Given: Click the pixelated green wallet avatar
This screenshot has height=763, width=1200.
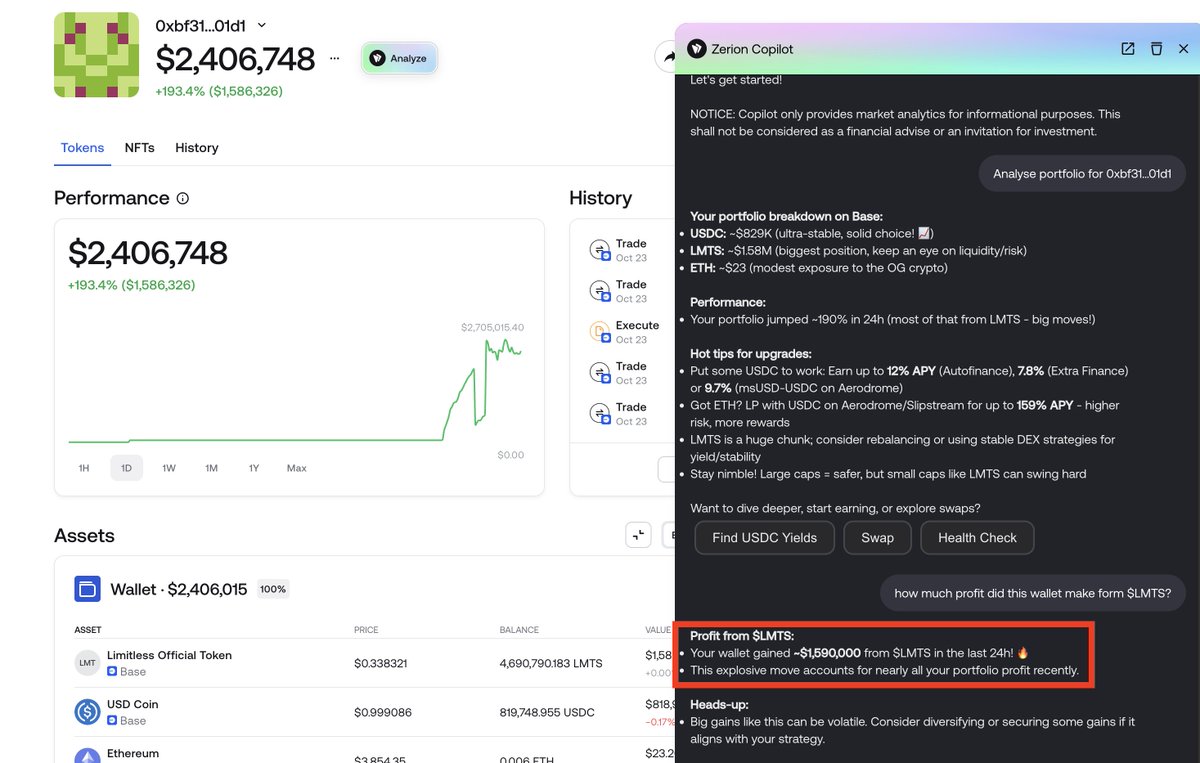Looking at the screenshot, I should pos(96,55).
